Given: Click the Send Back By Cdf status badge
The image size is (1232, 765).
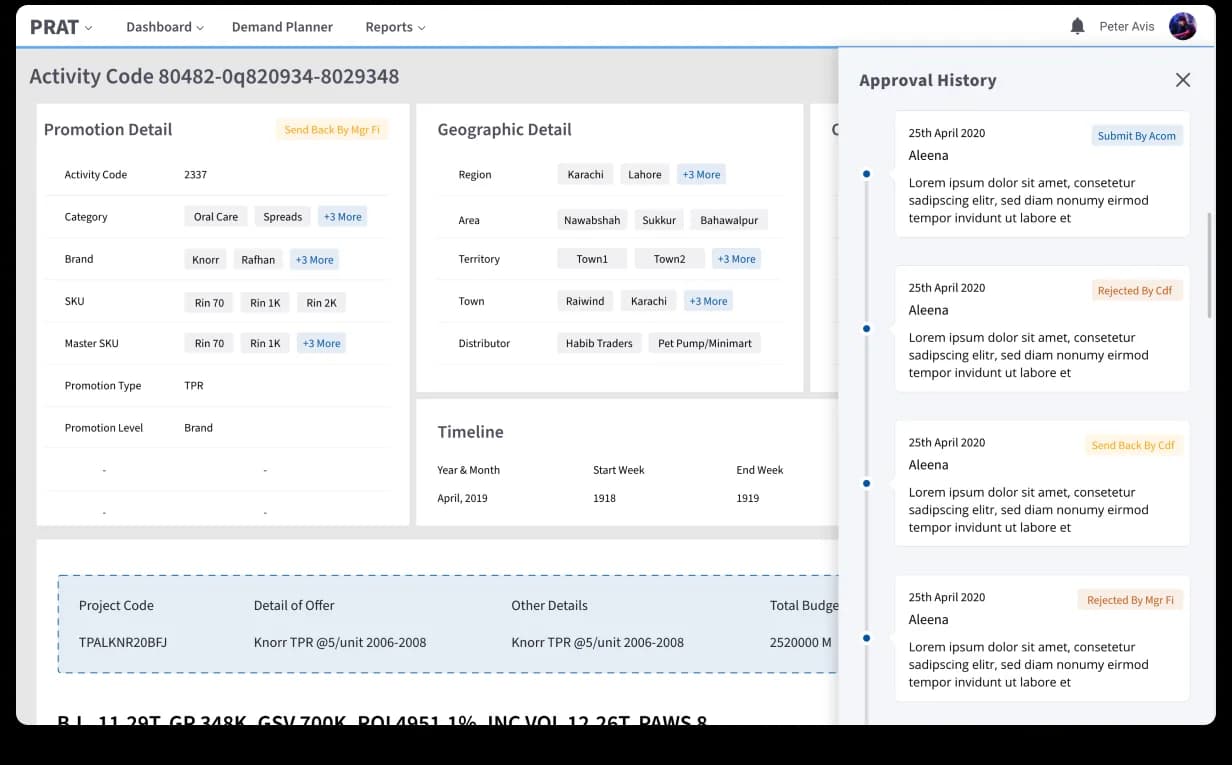Looking at the screenshot, I should pos(1133,446).
